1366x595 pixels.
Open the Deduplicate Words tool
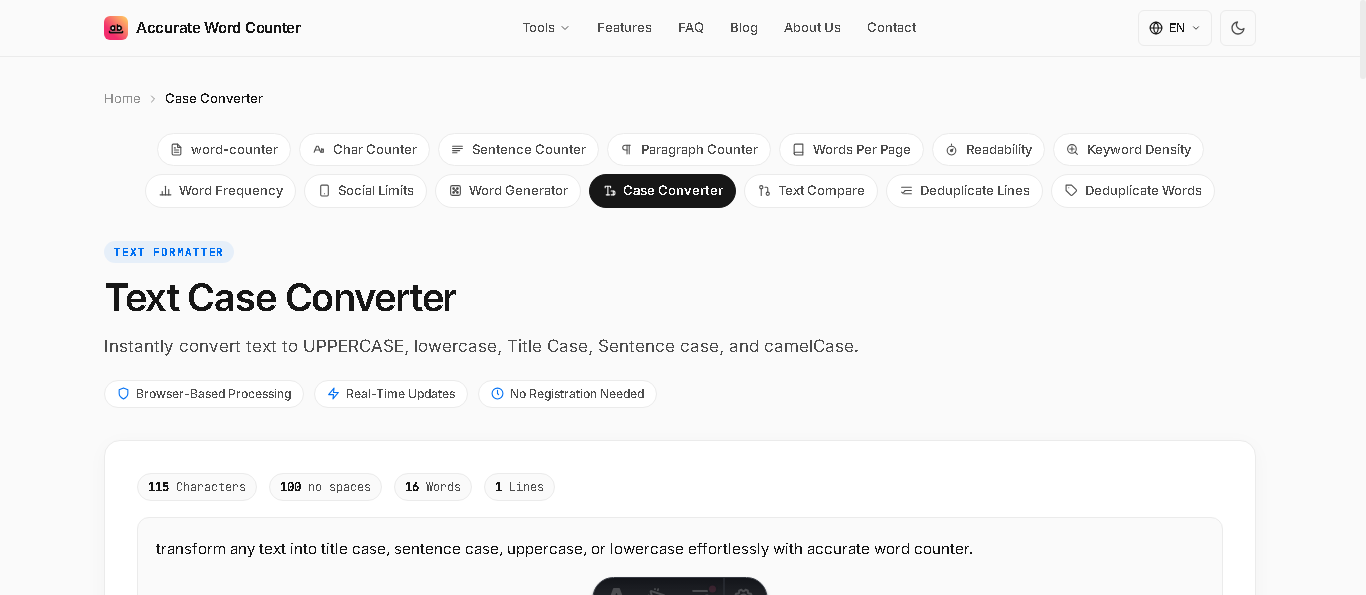click(1133, 191)
